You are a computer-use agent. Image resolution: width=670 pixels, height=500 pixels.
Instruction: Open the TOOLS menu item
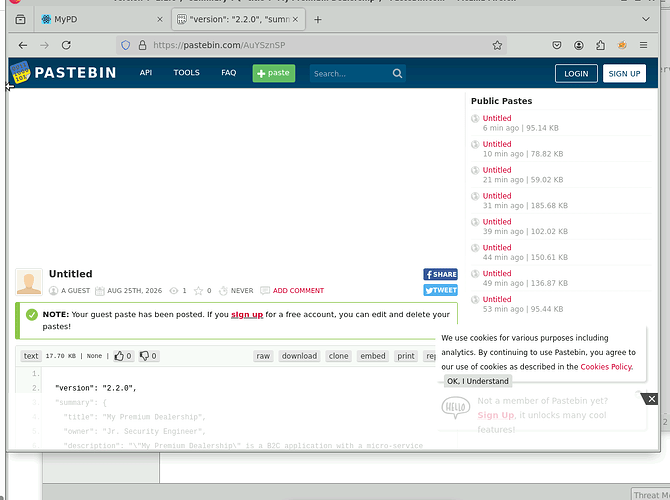[x=186, y=73]
